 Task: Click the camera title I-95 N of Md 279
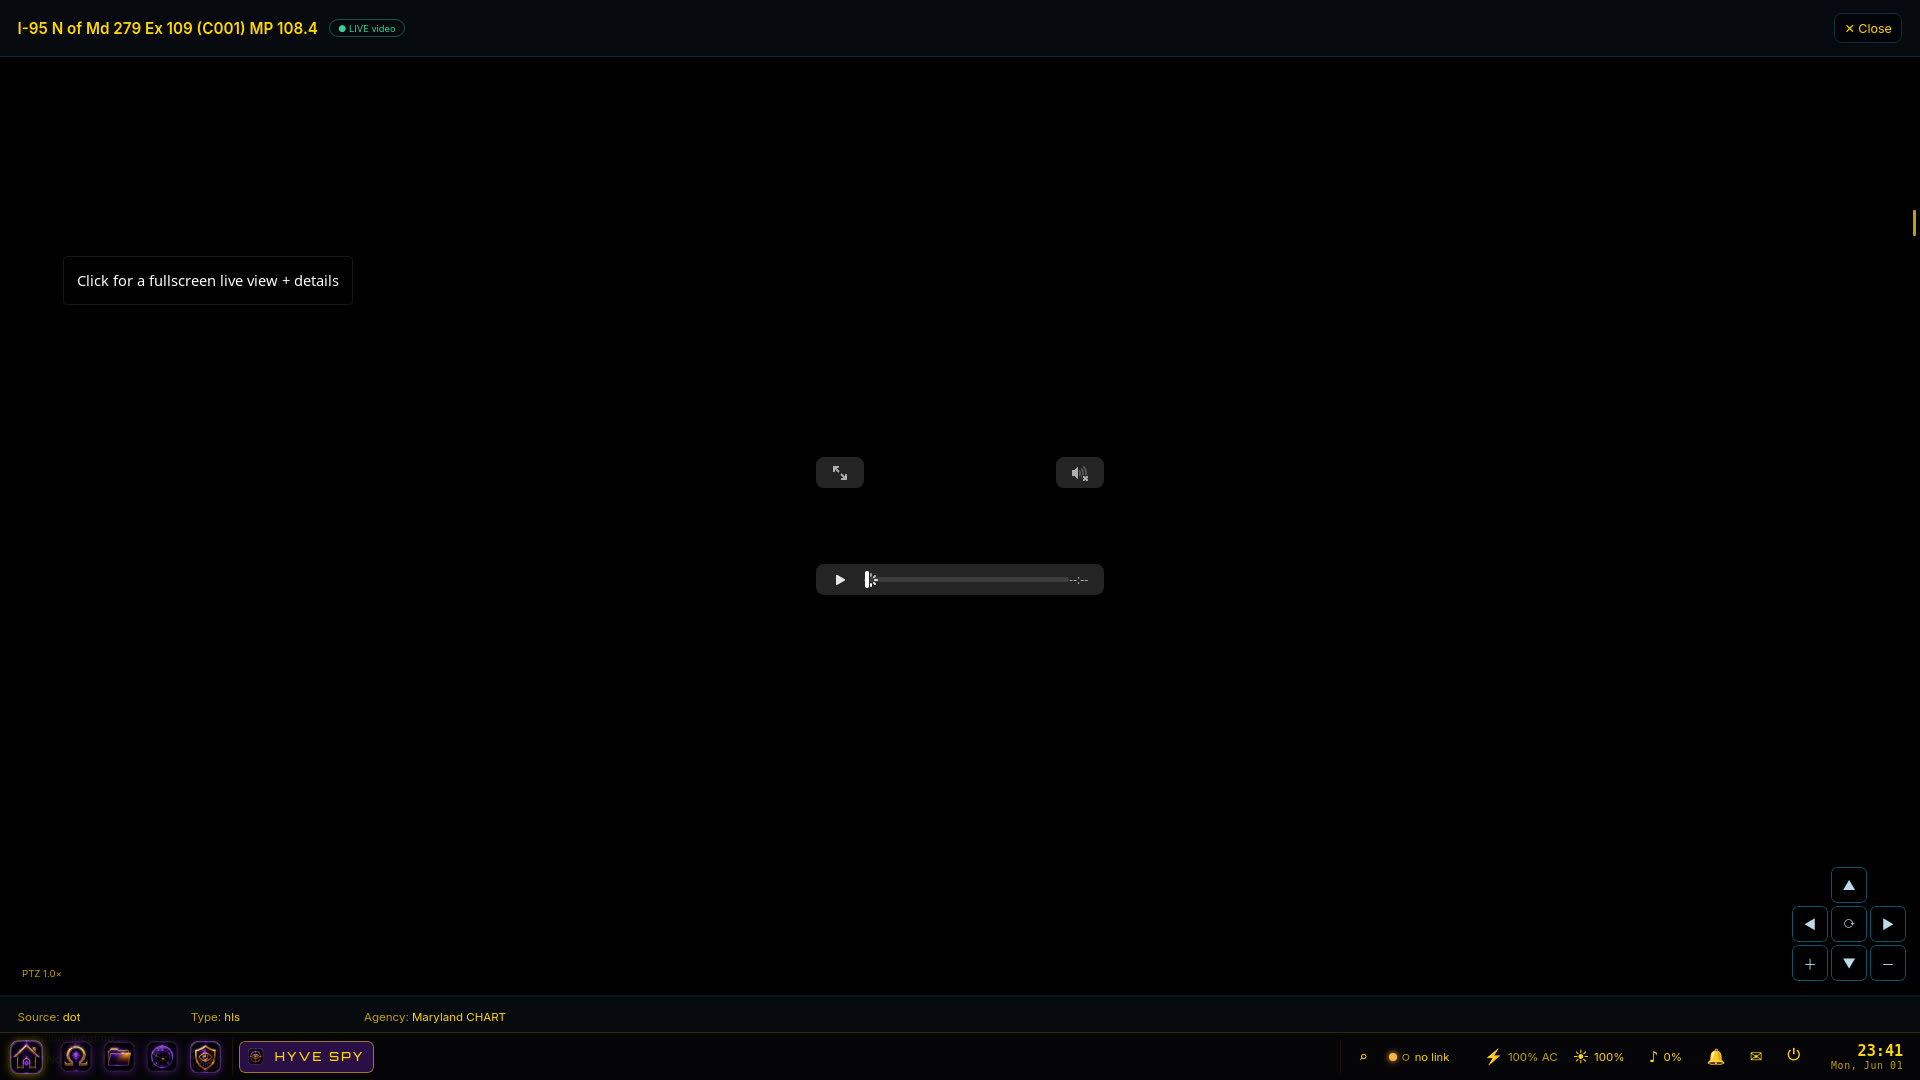pyautogui.click(x=167, y=28)
